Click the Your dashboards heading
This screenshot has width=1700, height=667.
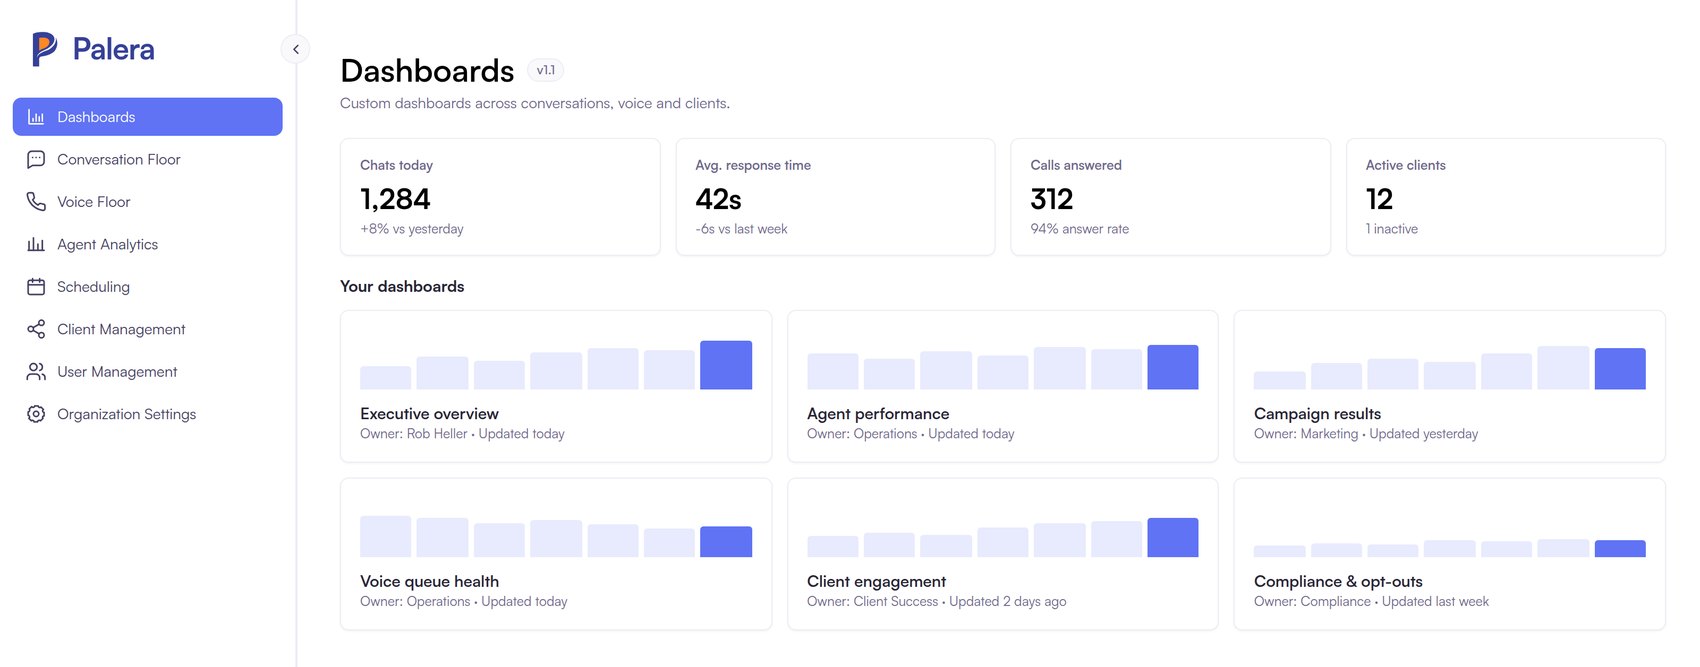[x=402, y=286]
